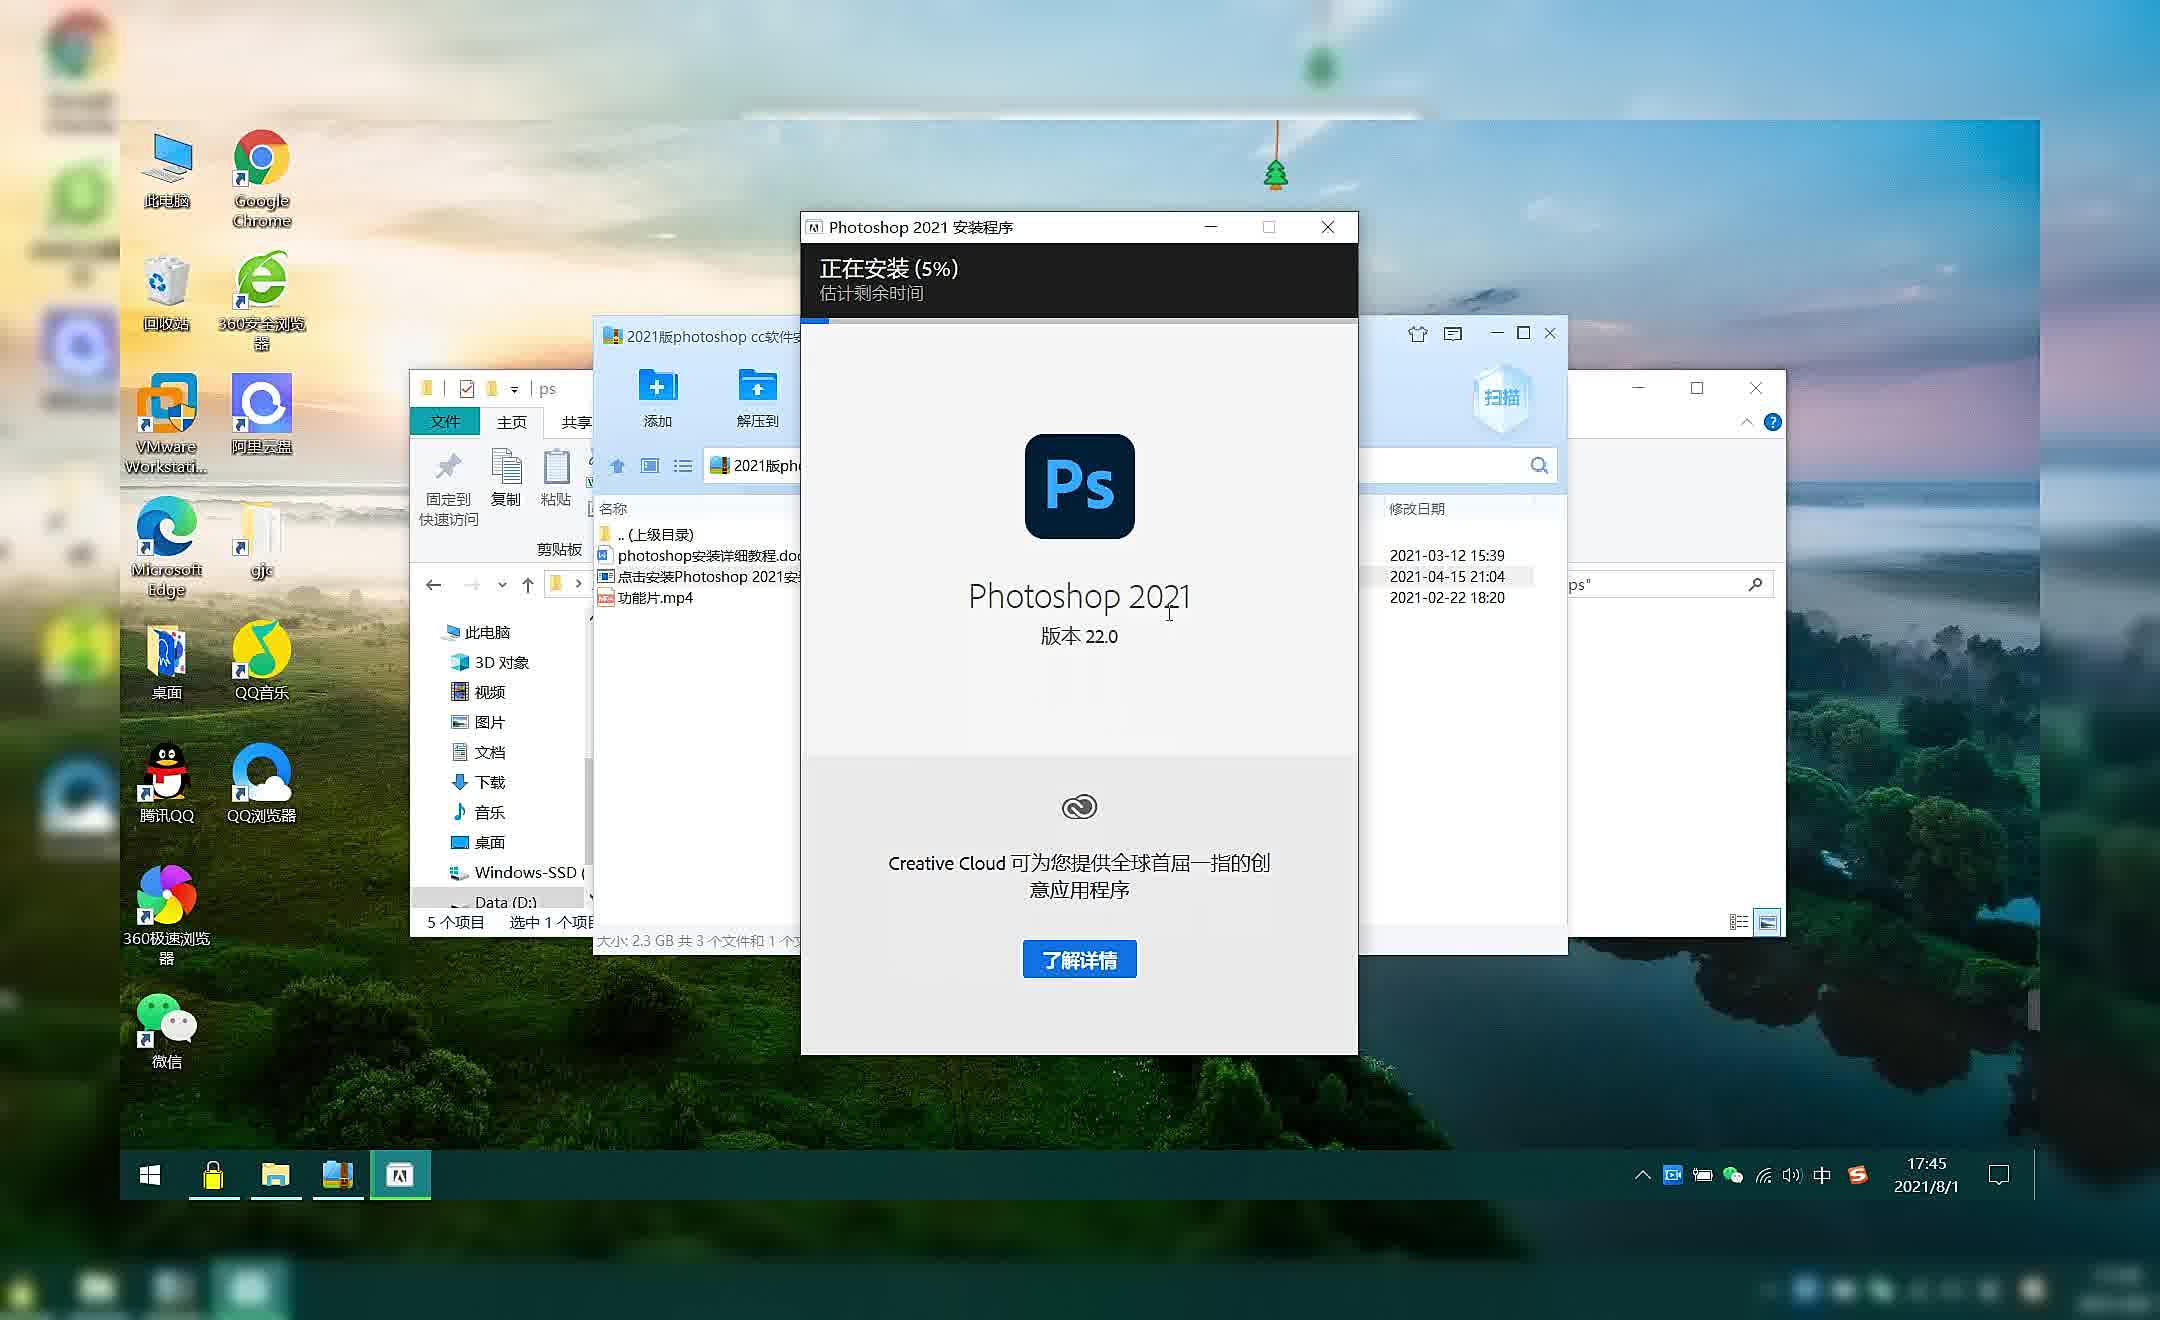Image resolution: width=2160 pixels, height=1320 pixels.
Task: Expand recent locations dropdown in Explorer navigation
Action: click(502, 585)
